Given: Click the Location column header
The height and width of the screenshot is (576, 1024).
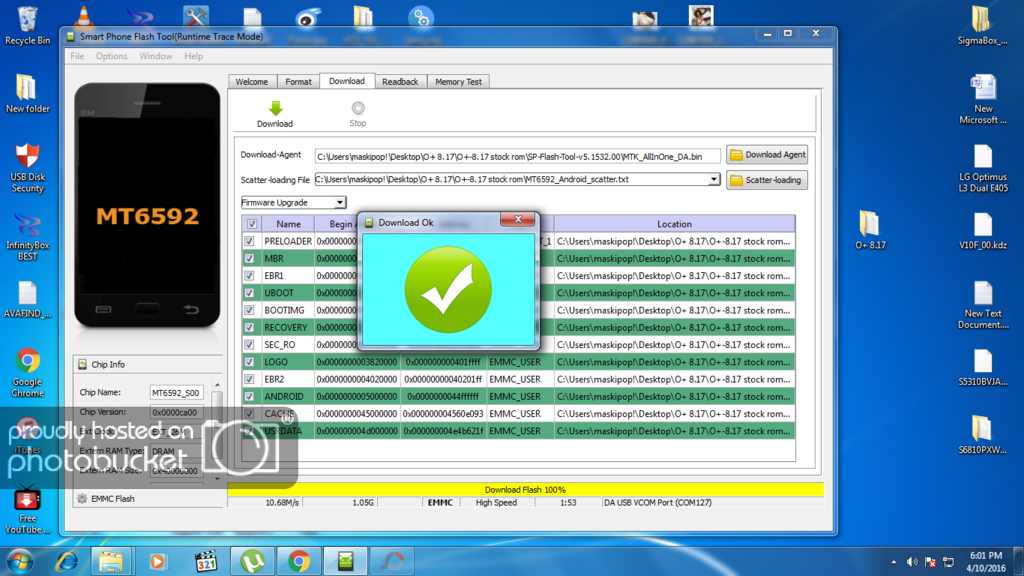Looking at the screenshot, I should click(674, 224).
